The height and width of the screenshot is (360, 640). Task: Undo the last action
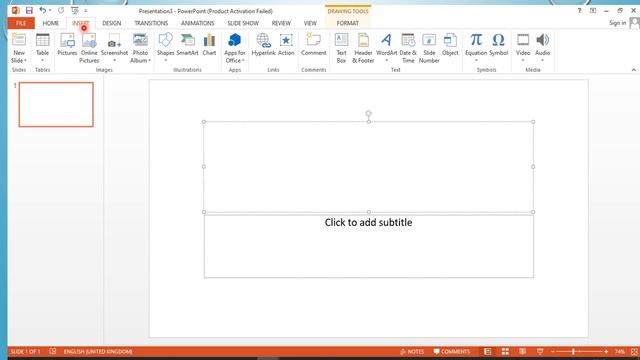(x=42, y=10)
